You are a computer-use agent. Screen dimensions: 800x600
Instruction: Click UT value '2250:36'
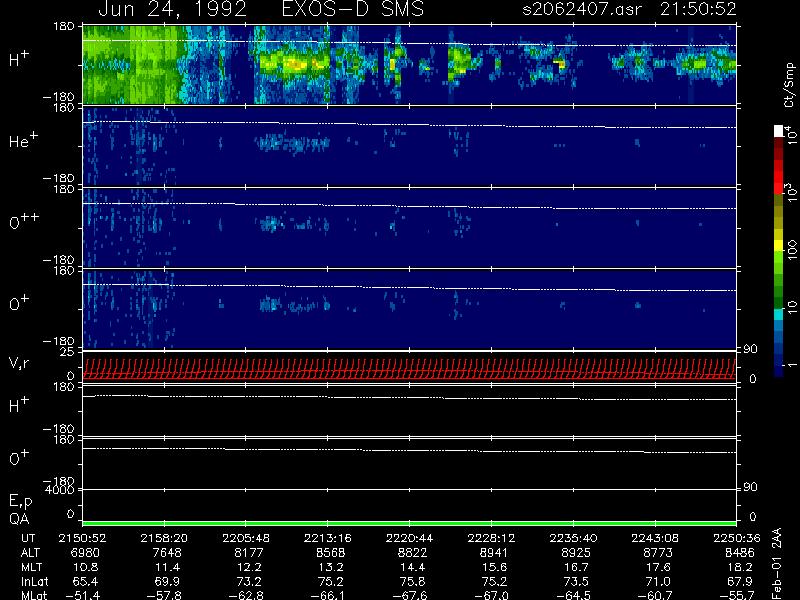click(736, 538)
